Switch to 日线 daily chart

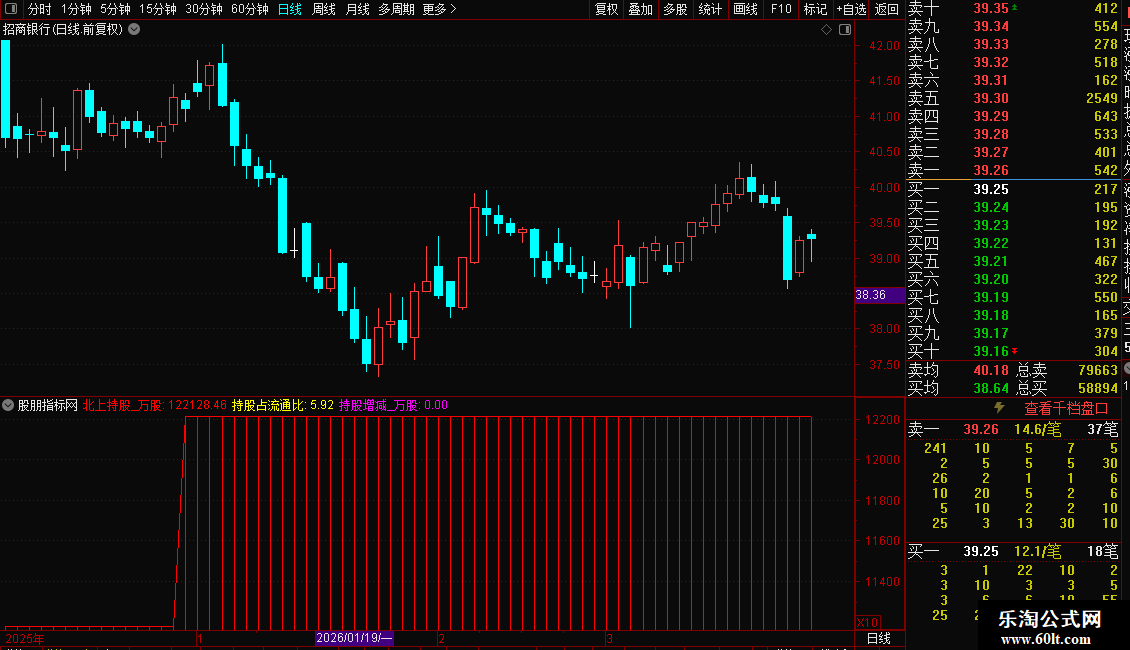290,9
